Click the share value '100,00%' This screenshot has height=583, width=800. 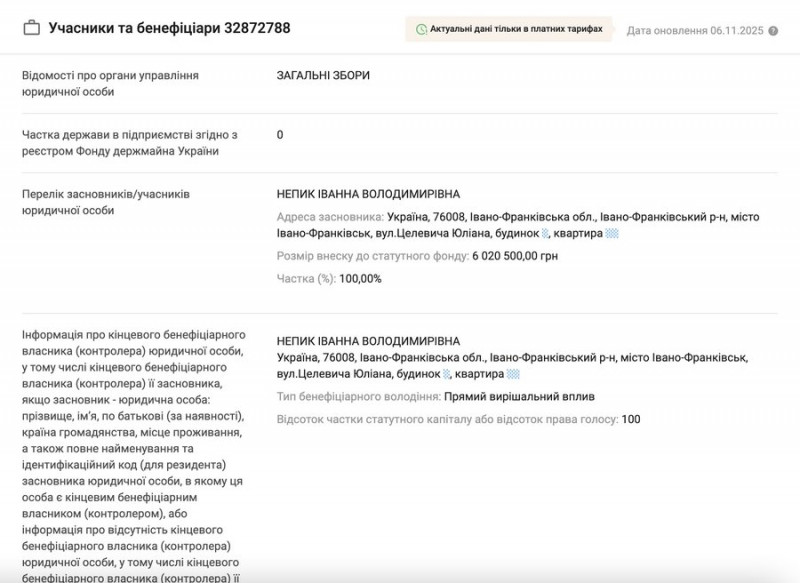(360, 278)
